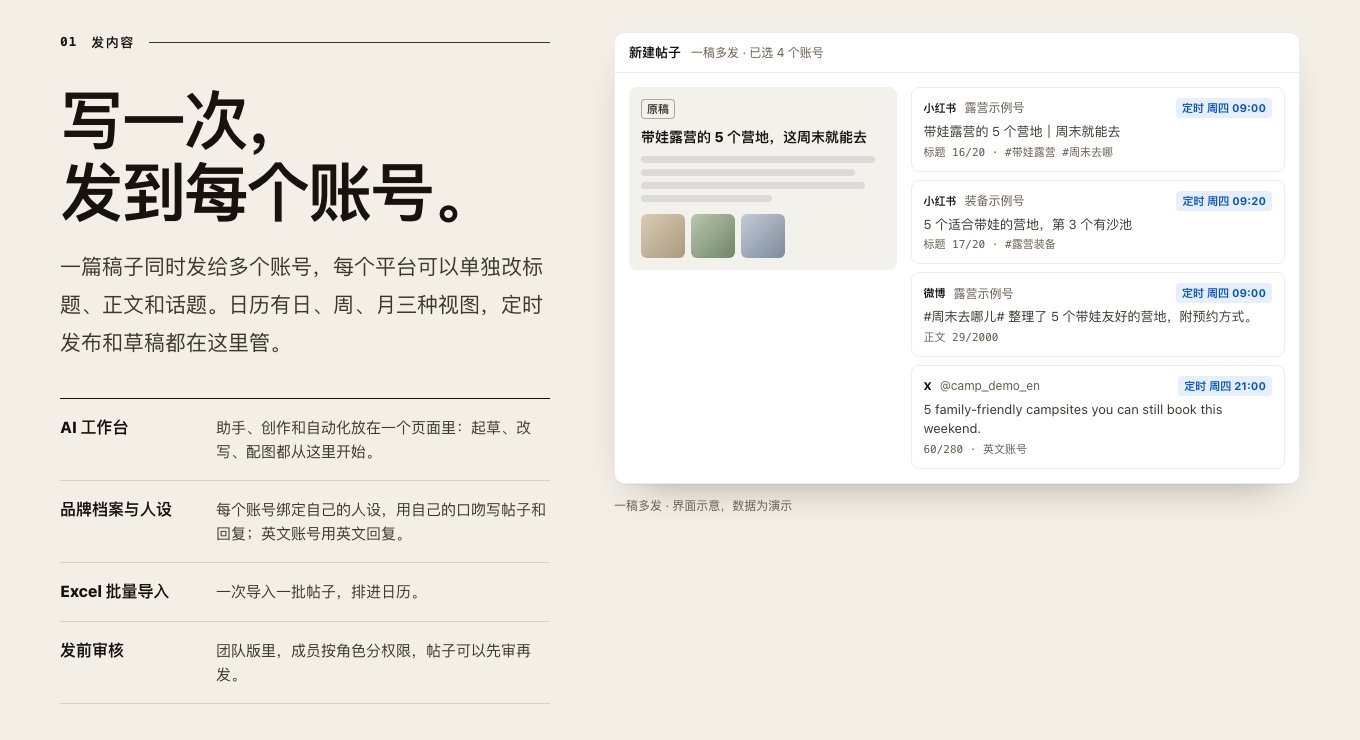The image size is (1360, 740).
Task: Click the 正文 29/2000 character count
Action: pos(960,337)
